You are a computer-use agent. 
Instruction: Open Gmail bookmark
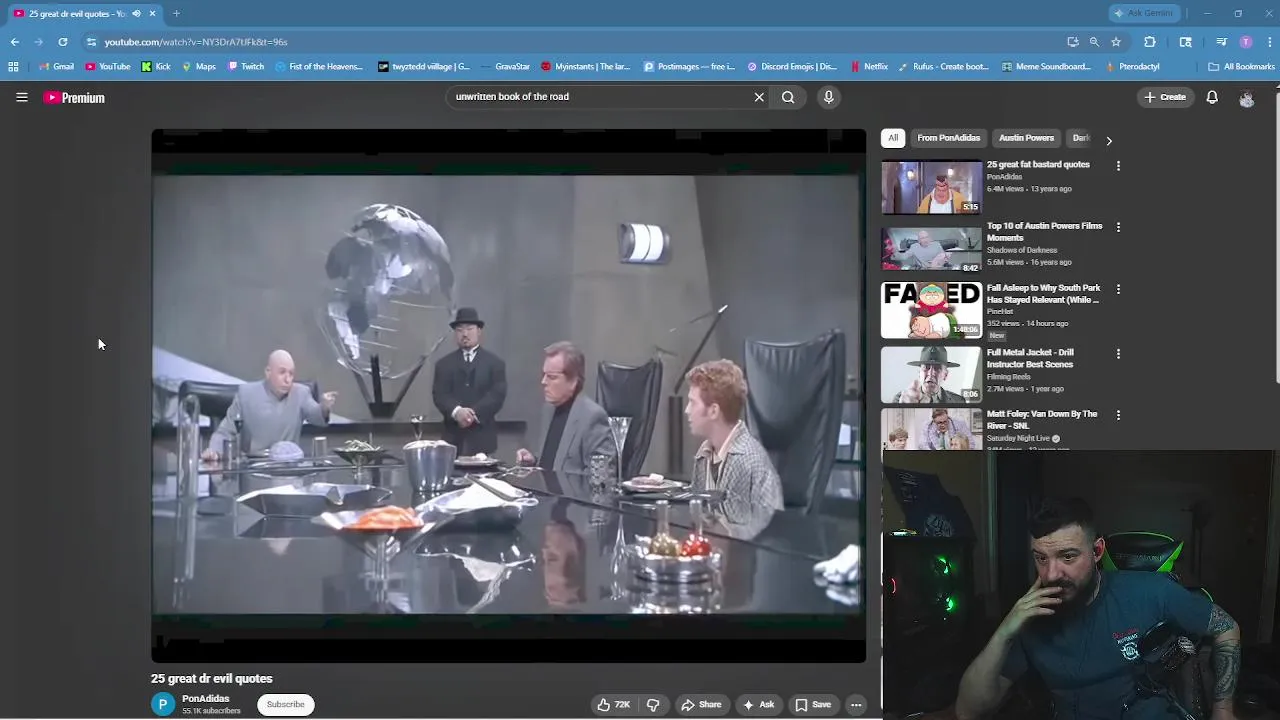pos(56,67)
